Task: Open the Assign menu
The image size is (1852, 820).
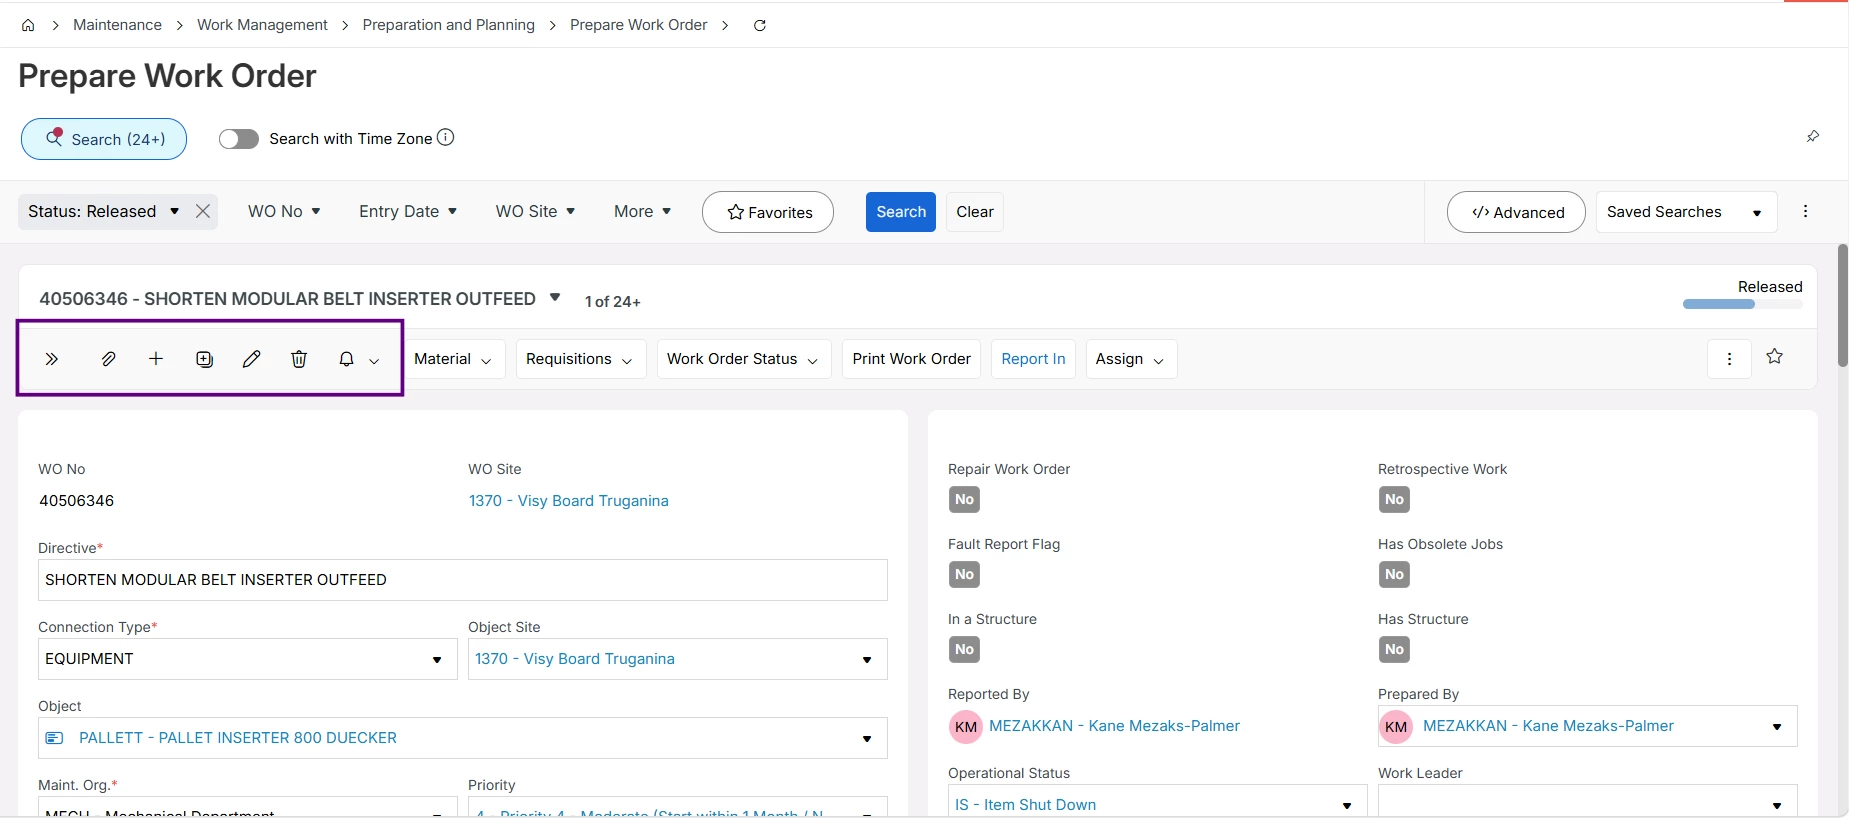Action: point(1131,359)
